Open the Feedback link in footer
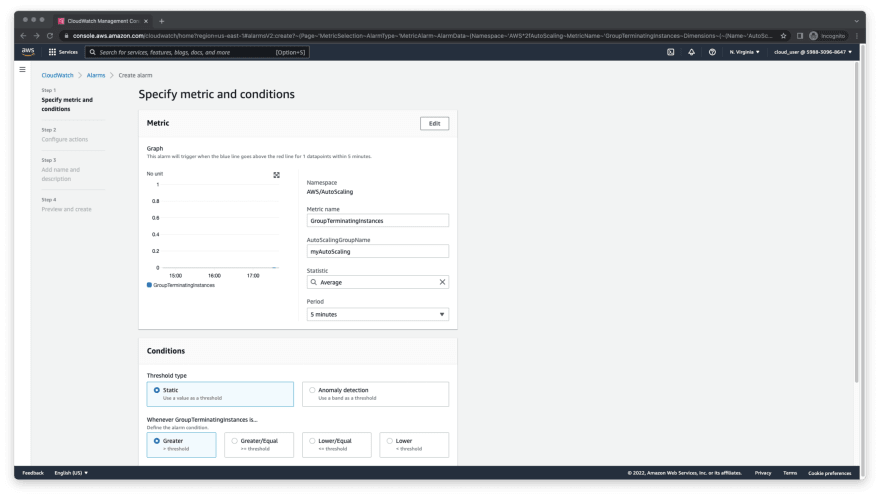 pos(33,473)
